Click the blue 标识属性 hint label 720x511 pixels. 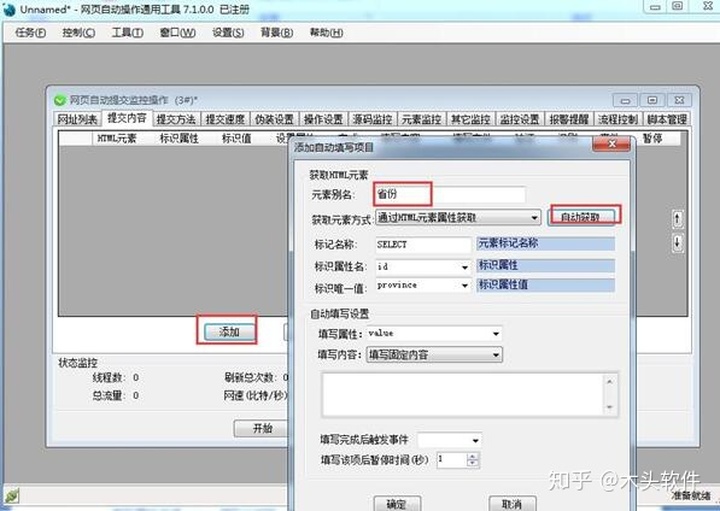click(x=546, y=265)
